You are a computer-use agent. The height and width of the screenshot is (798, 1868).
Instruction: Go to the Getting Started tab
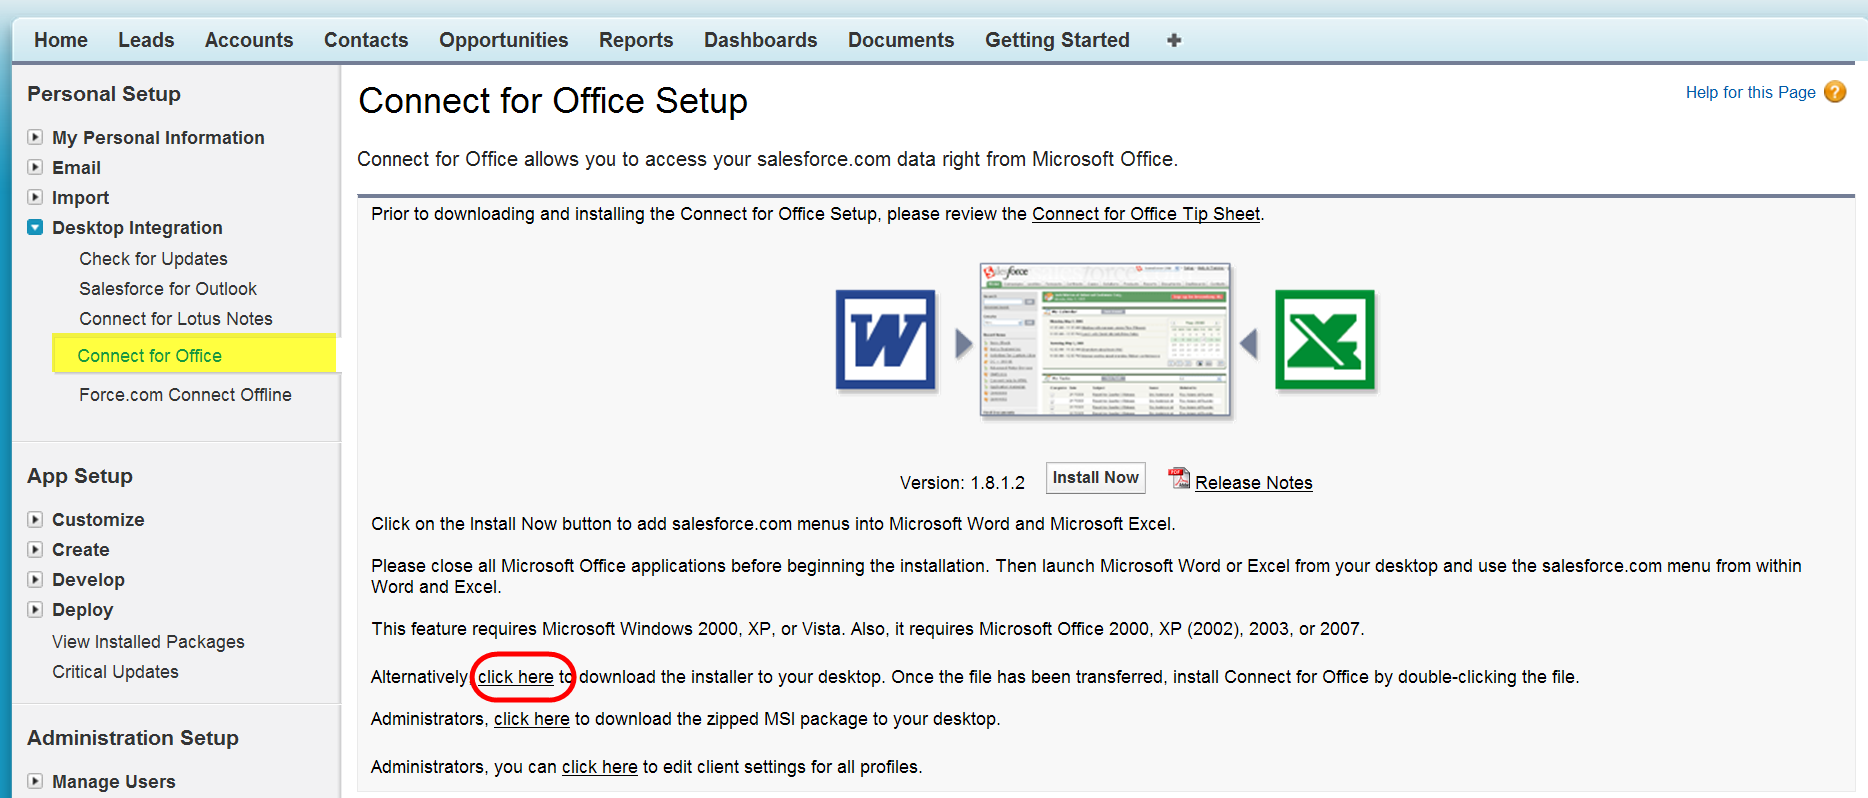pyautogui.click(x=1057, y=40)
